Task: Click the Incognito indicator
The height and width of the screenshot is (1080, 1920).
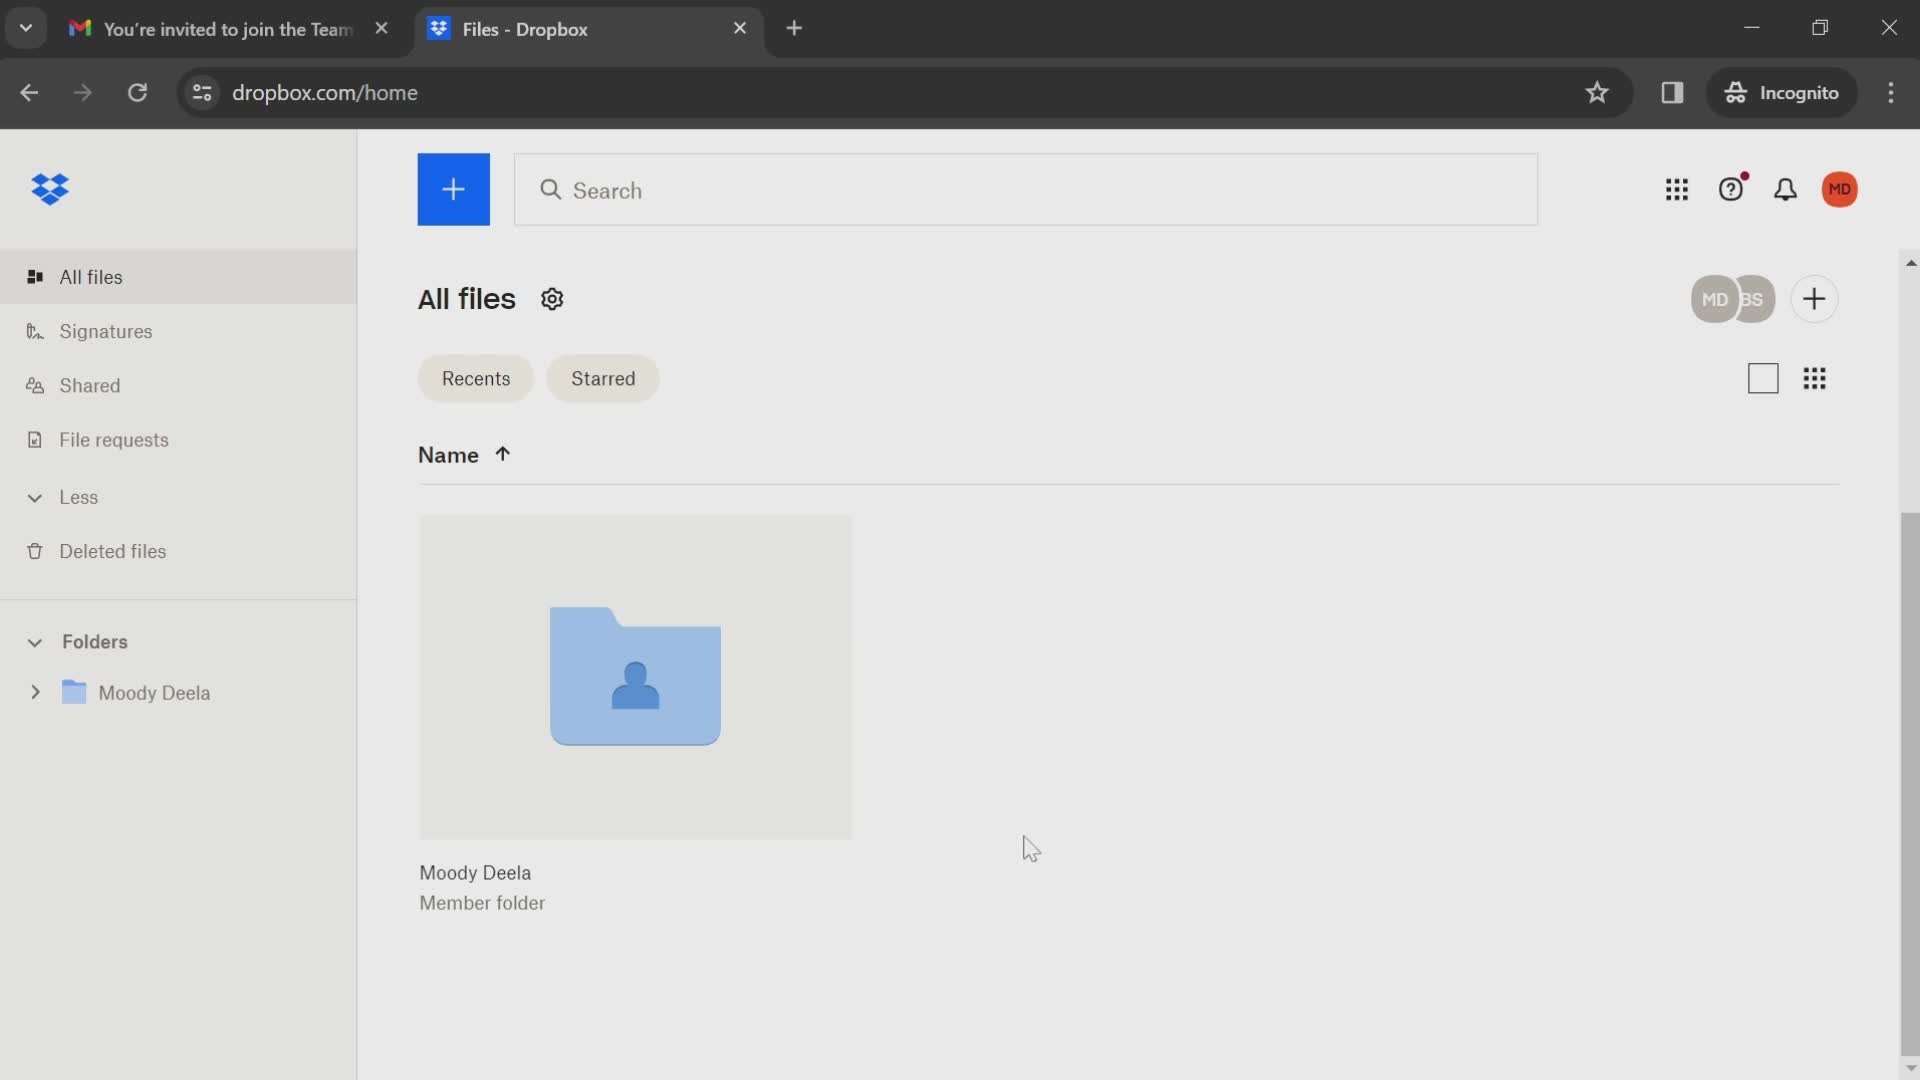Action: (x=1782, y=92)
